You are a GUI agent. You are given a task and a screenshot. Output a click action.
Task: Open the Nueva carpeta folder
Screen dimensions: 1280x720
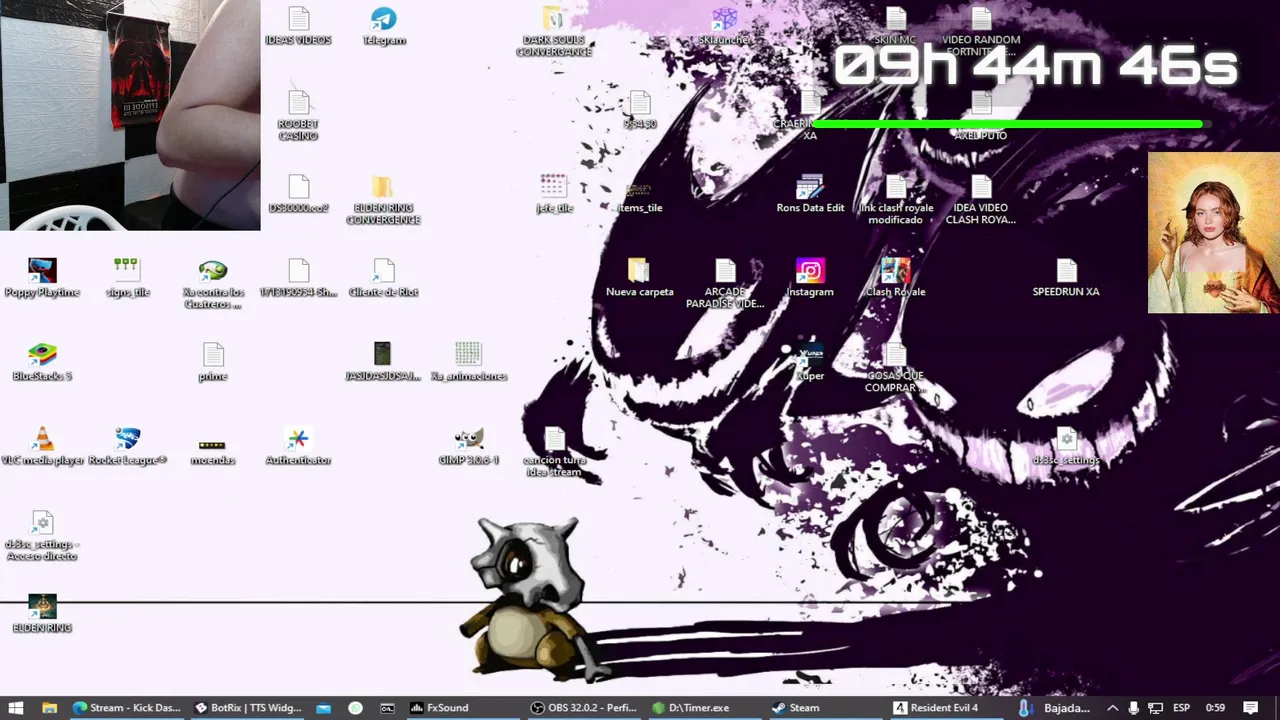tap(639, 278)
